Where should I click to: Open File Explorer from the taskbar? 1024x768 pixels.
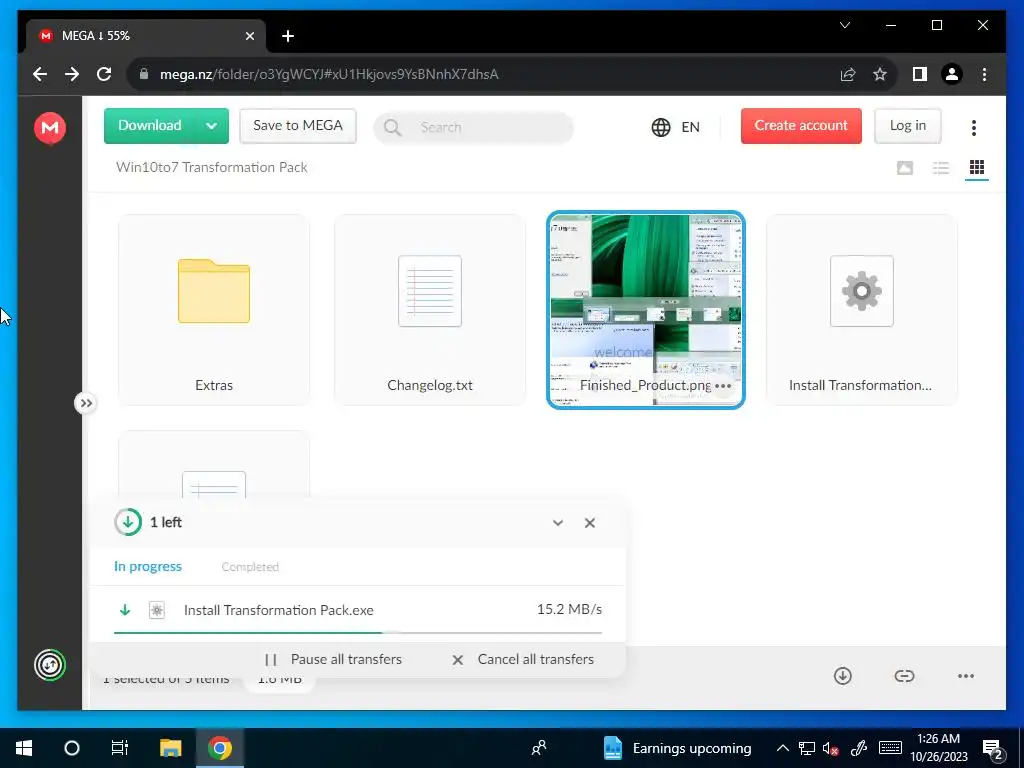coord(170,748)
